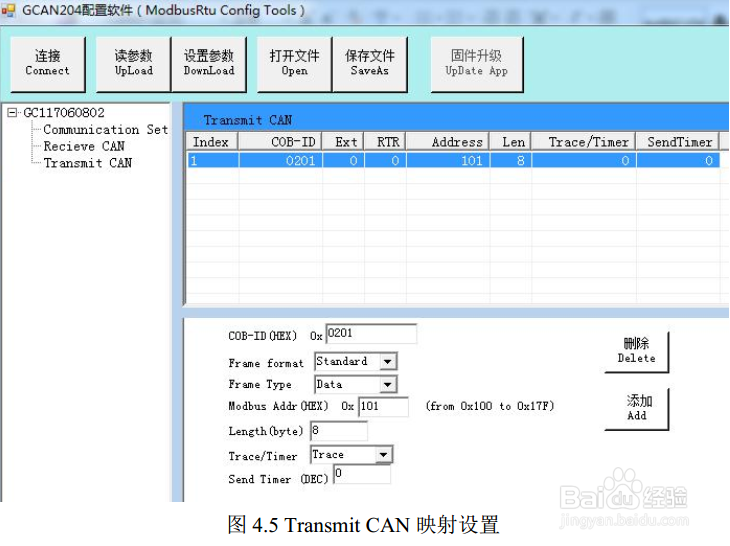Viewport: 730px width, 546px height.
Task: Click the COB-ID (HEX) input field
Action: 371,334
